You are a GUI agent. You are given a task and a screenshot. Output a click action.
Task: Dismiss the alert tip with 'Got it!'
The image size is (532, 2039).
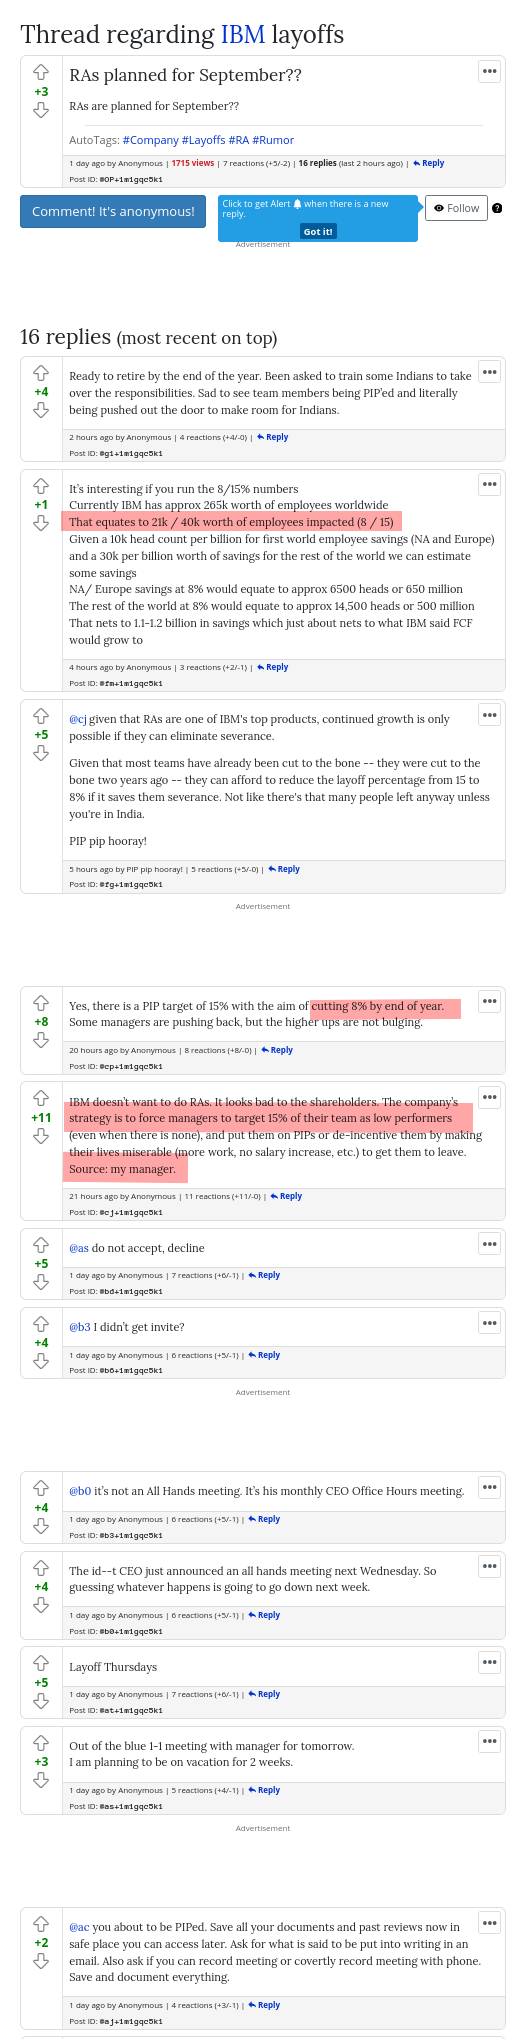[318, 231]
